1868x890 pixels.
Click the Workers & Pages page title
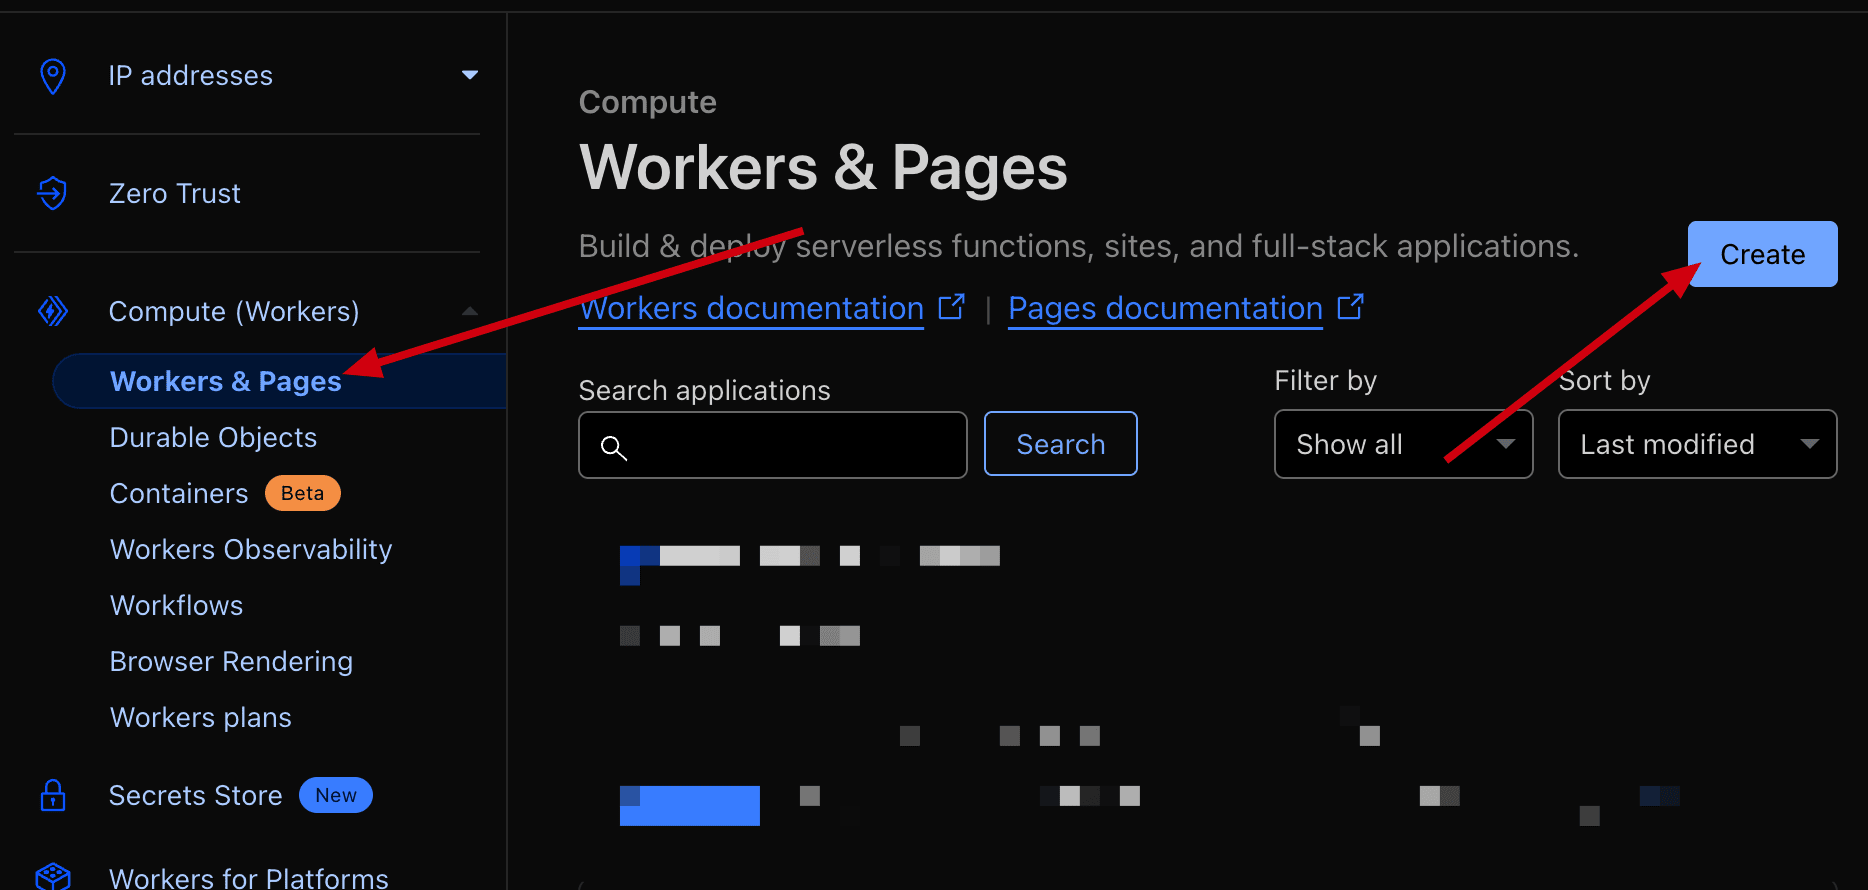[824, 167]
